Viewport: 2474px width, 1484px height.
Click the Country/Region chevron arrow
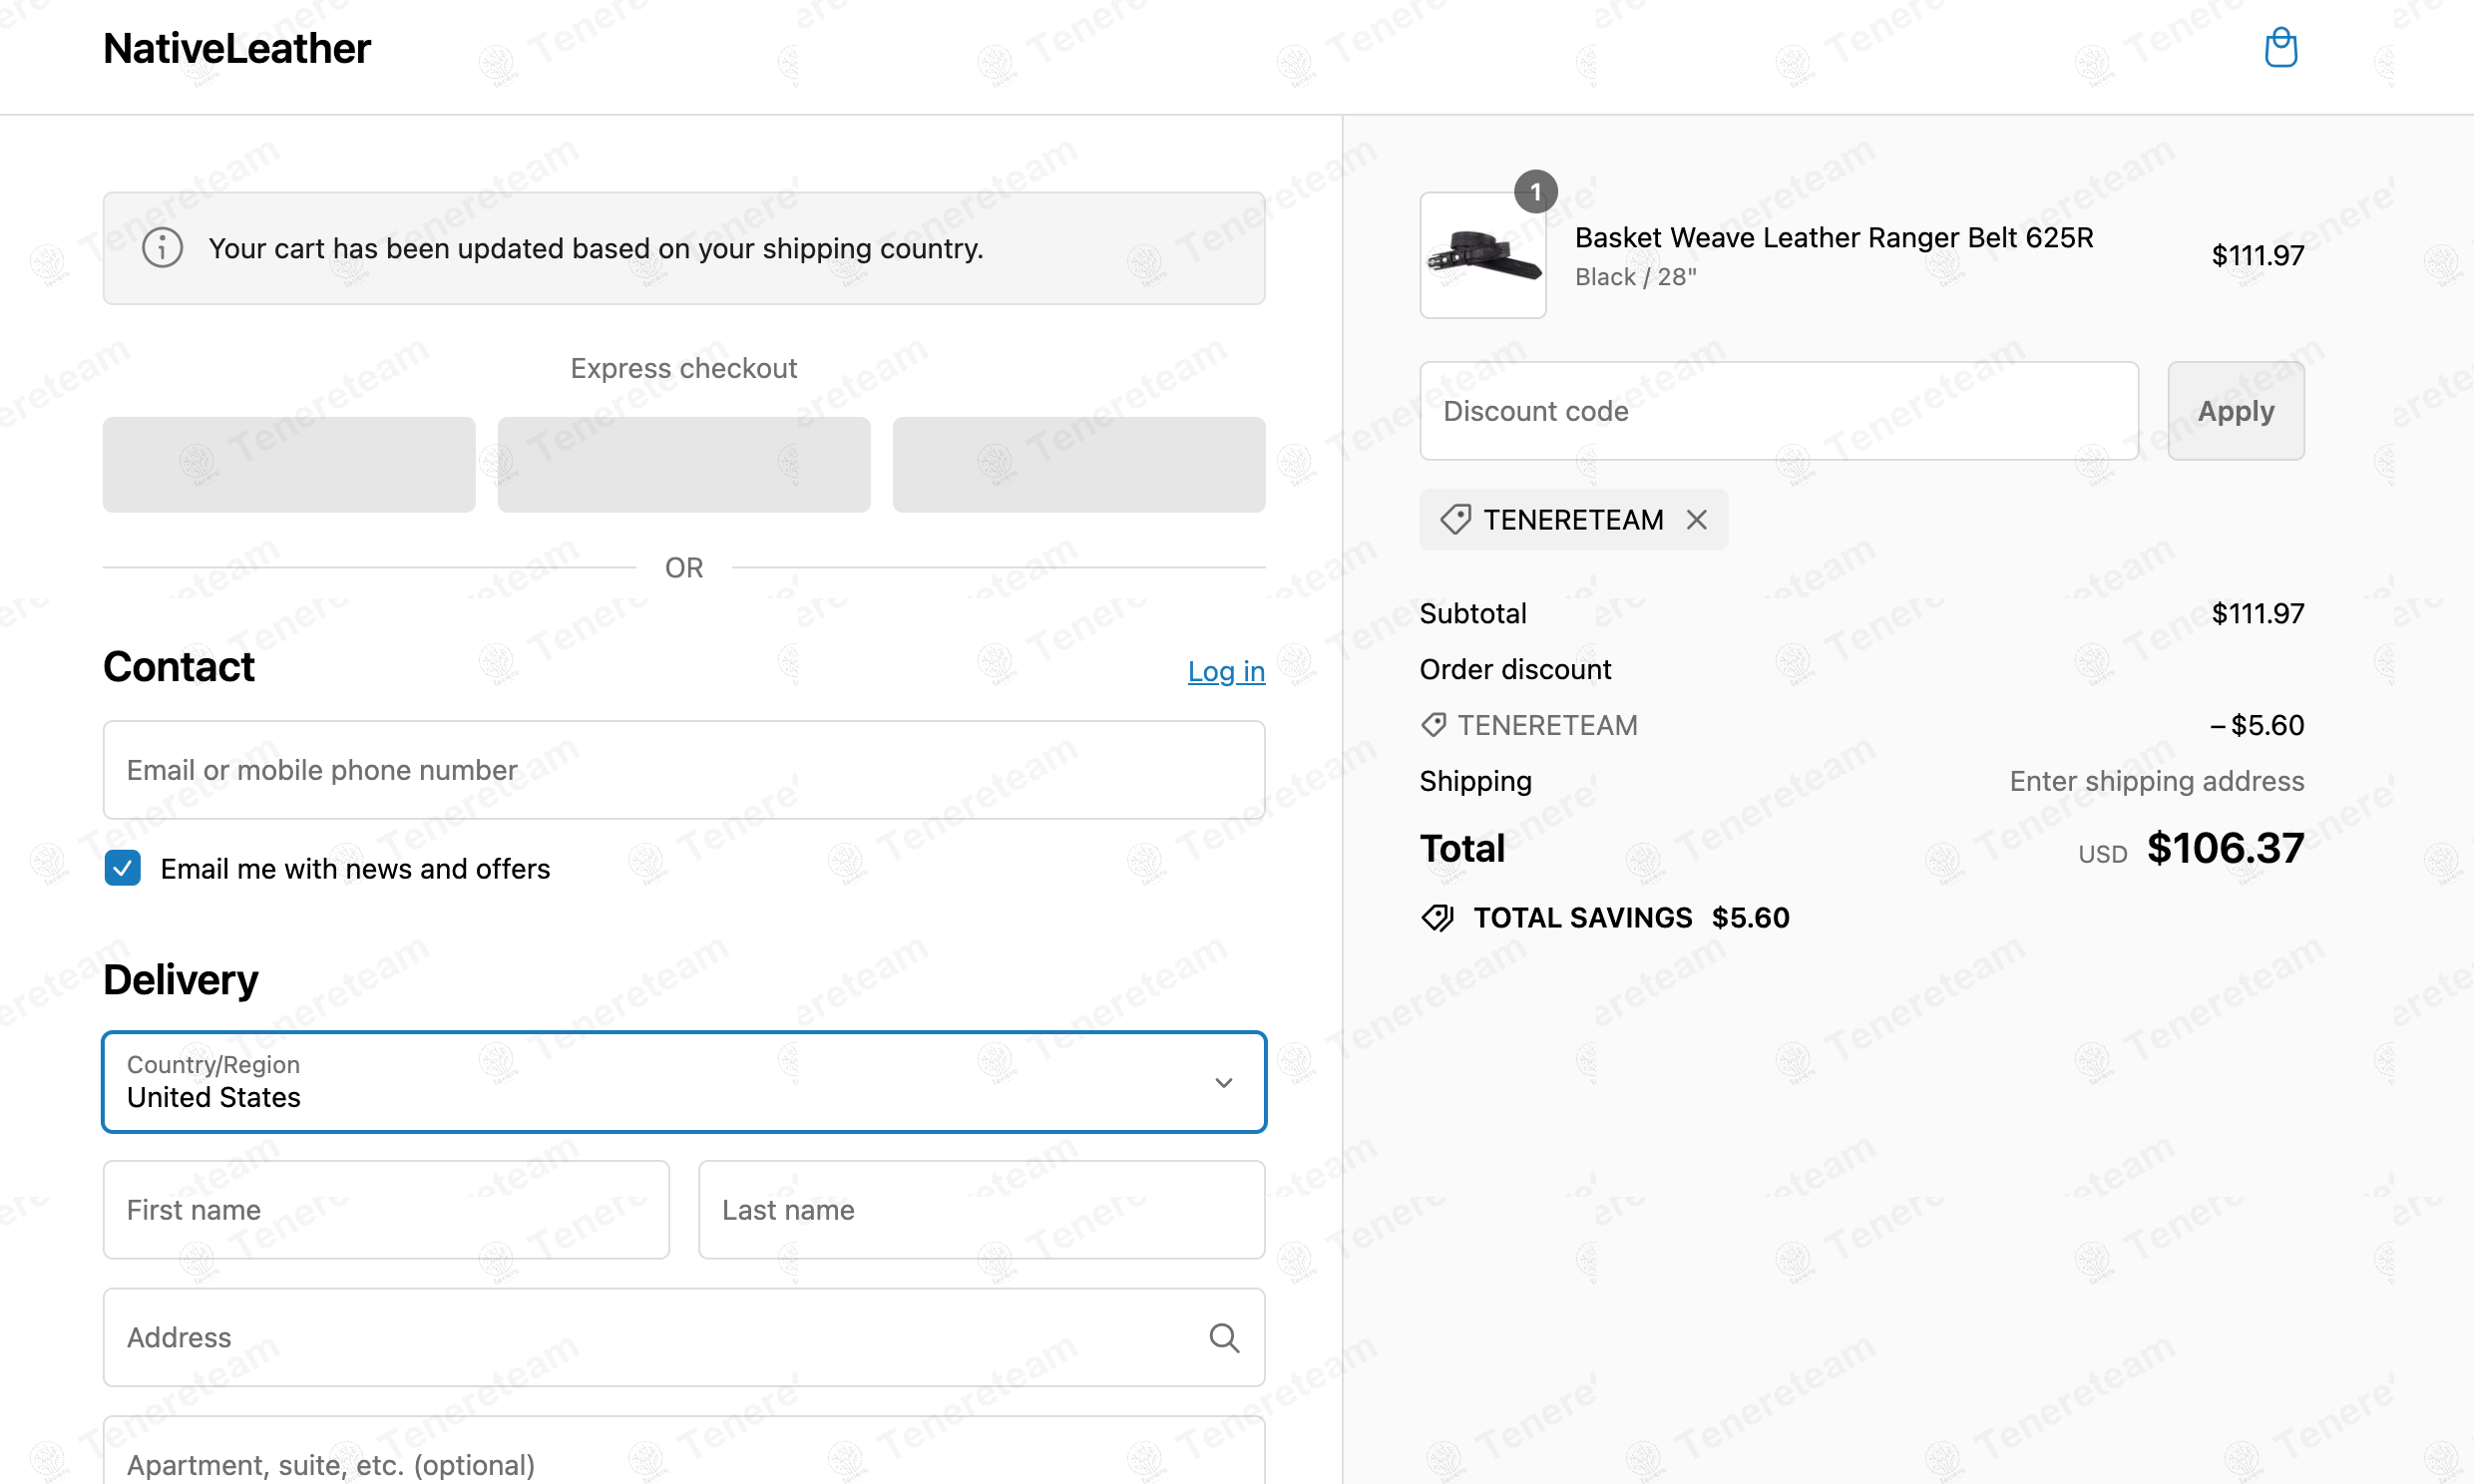click(x=1223, y=1082)
